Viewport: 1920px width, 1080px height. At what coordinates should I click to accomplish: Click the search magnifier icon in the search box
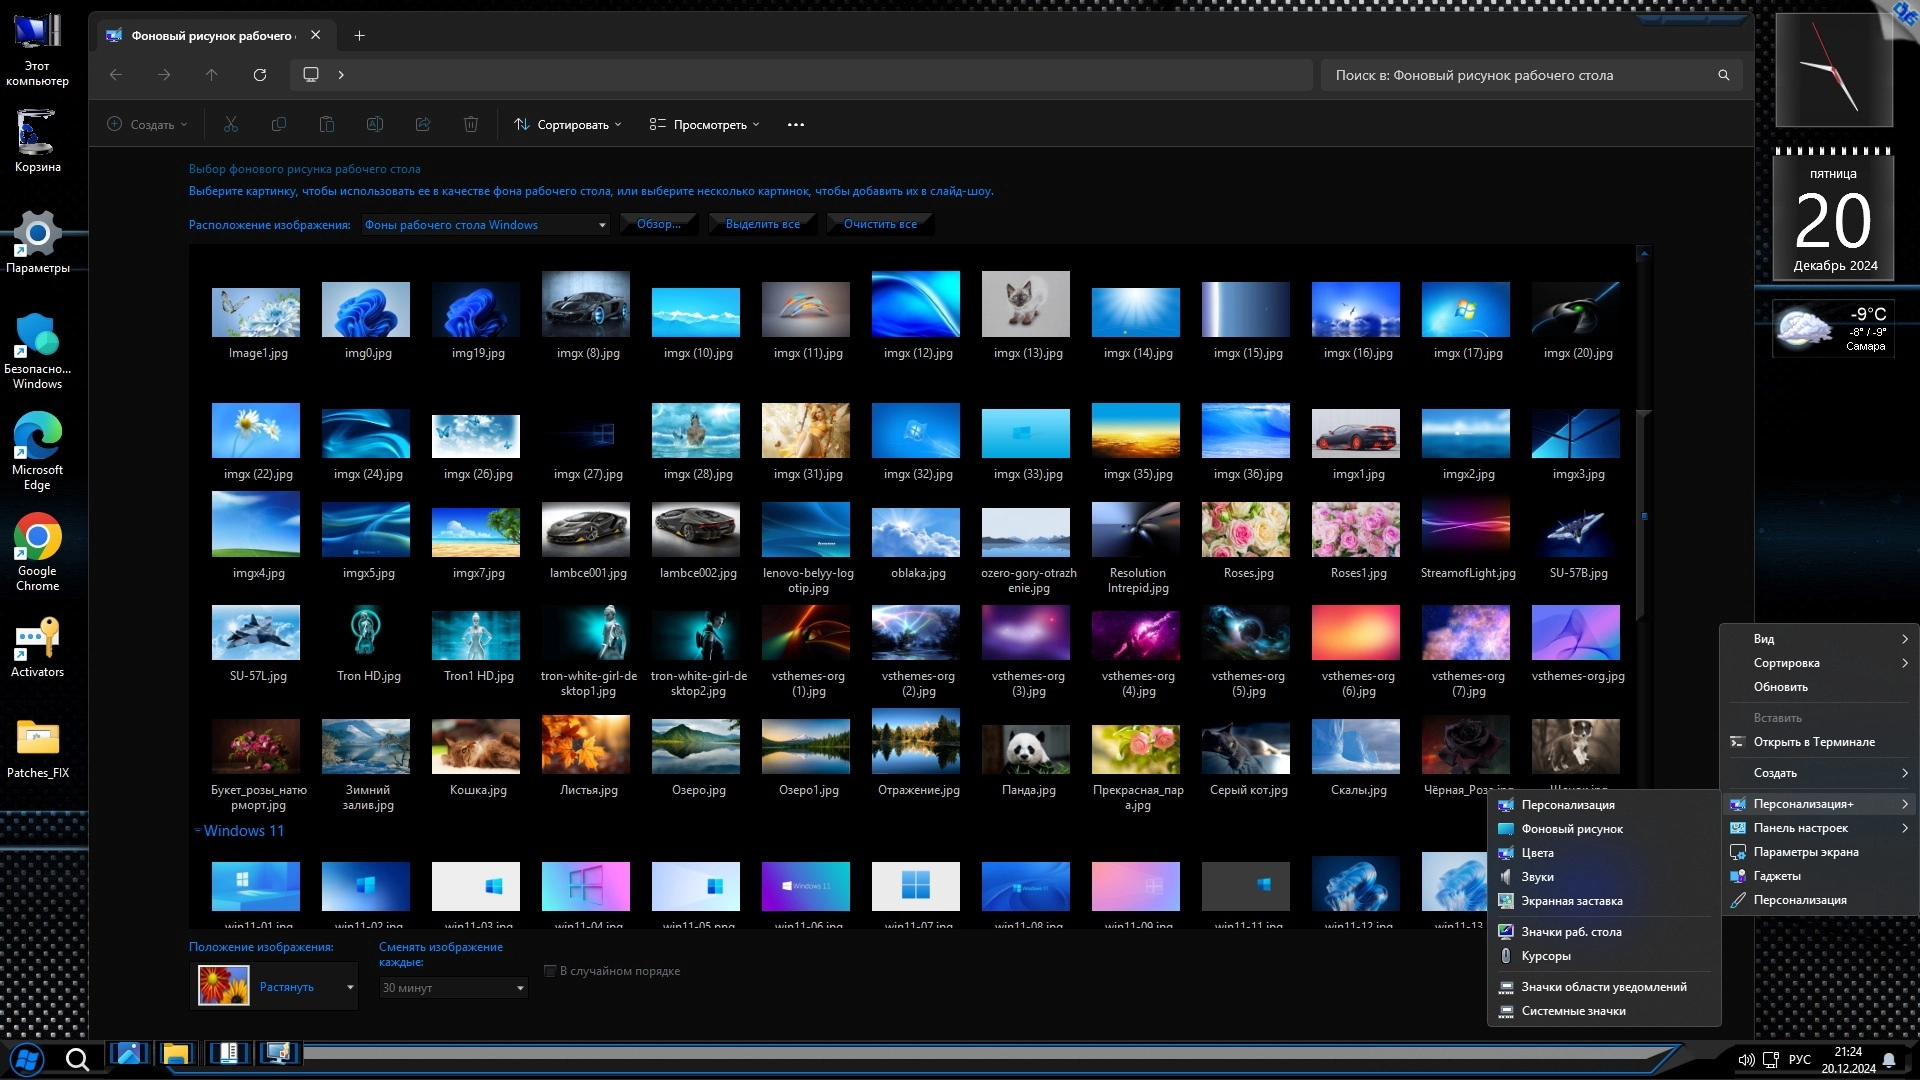(x=1723, y=76)
